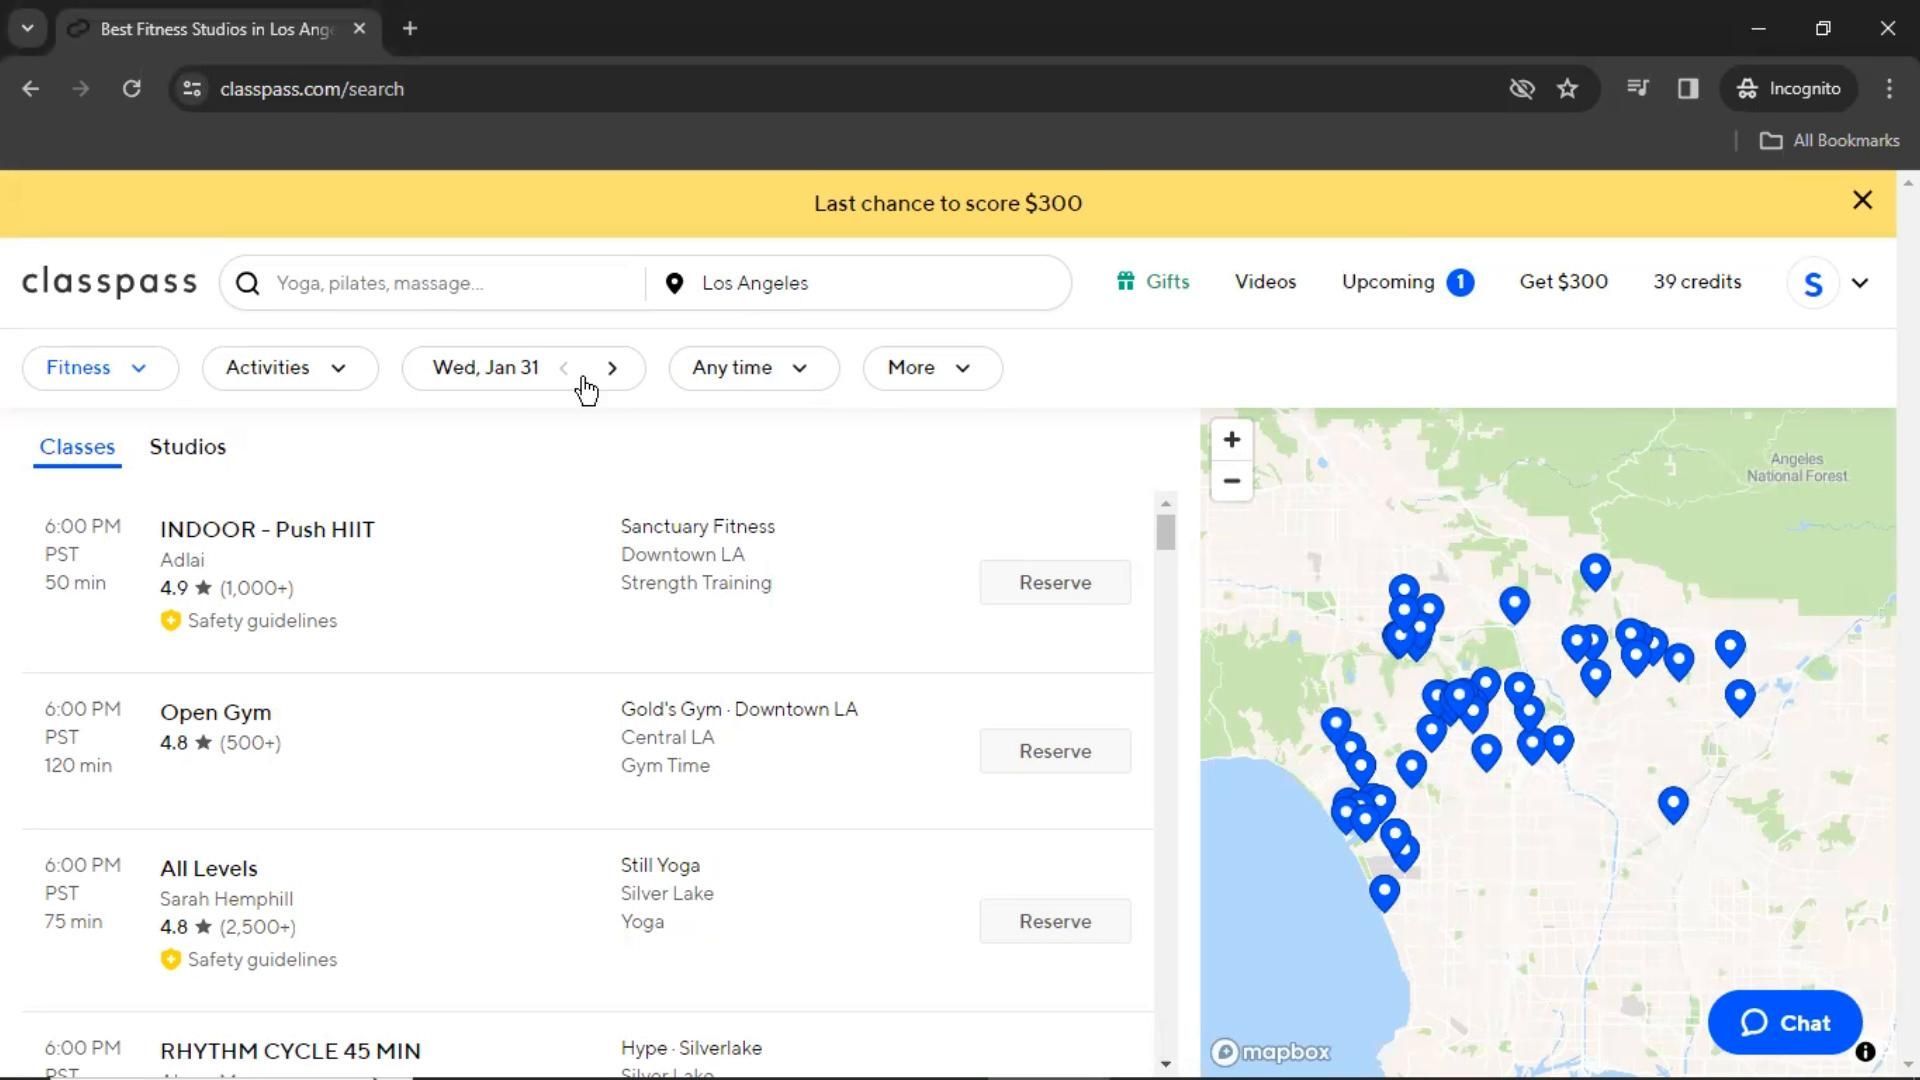Expand the Fitness filter dropdown
Viewport: 1920px width, 1080px height.
[x=99, y=368]
